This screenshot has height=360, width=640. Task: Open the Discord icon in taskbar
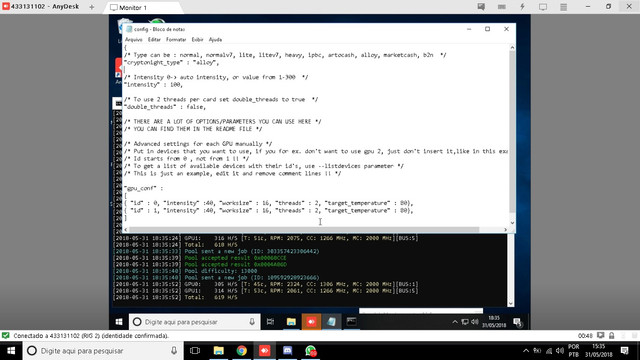(287, 351)
